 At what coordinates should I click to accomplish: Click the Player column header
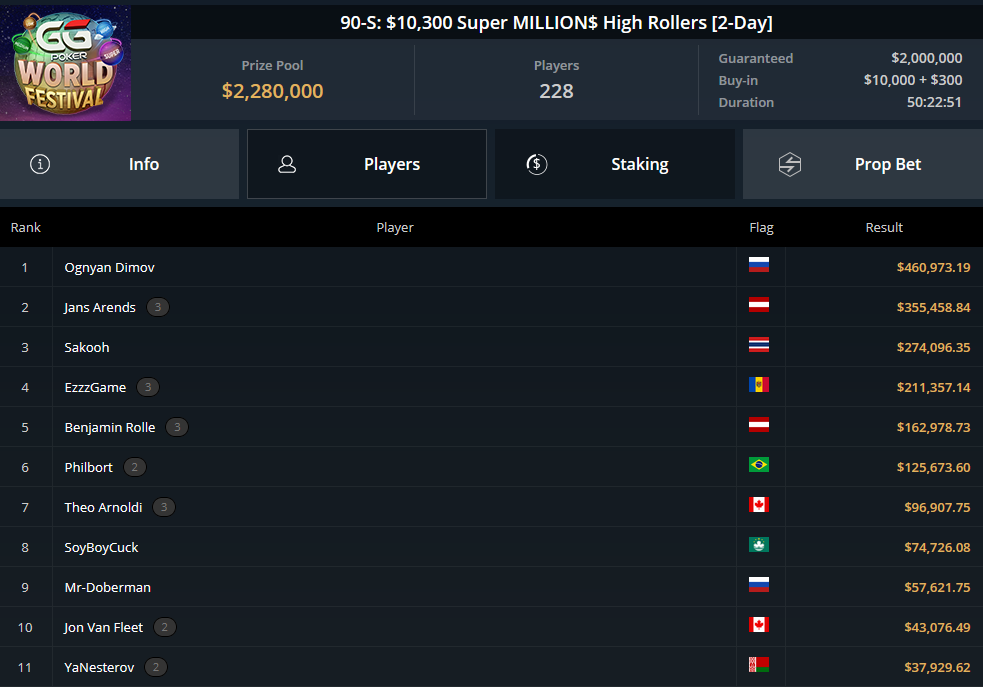[395, 228]
